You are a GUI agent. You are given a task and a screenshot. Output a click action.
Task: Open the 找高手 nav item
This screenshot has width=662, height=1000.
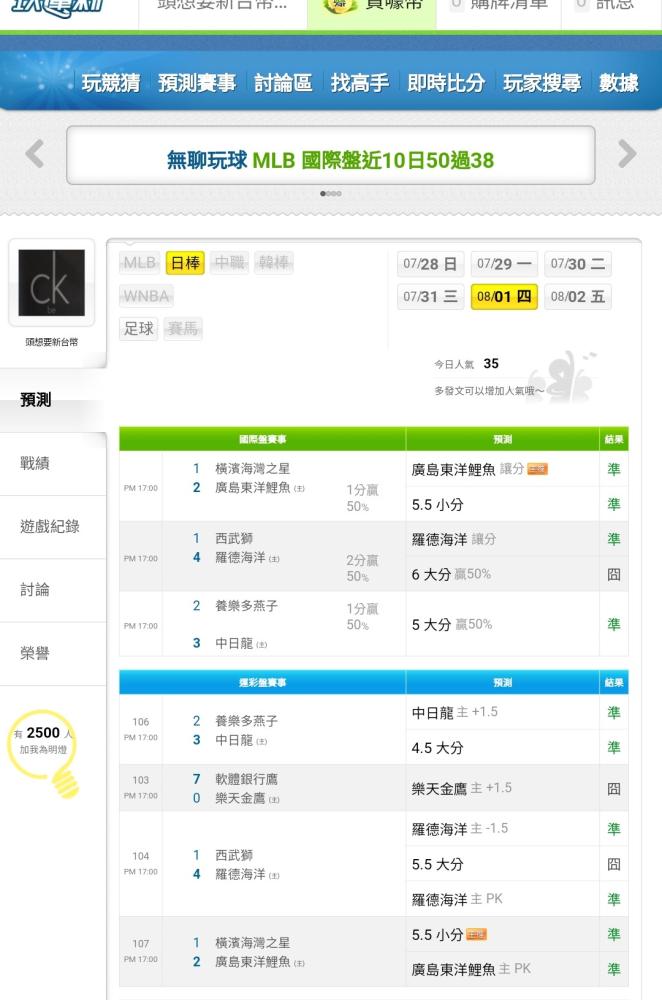point(360,83)
